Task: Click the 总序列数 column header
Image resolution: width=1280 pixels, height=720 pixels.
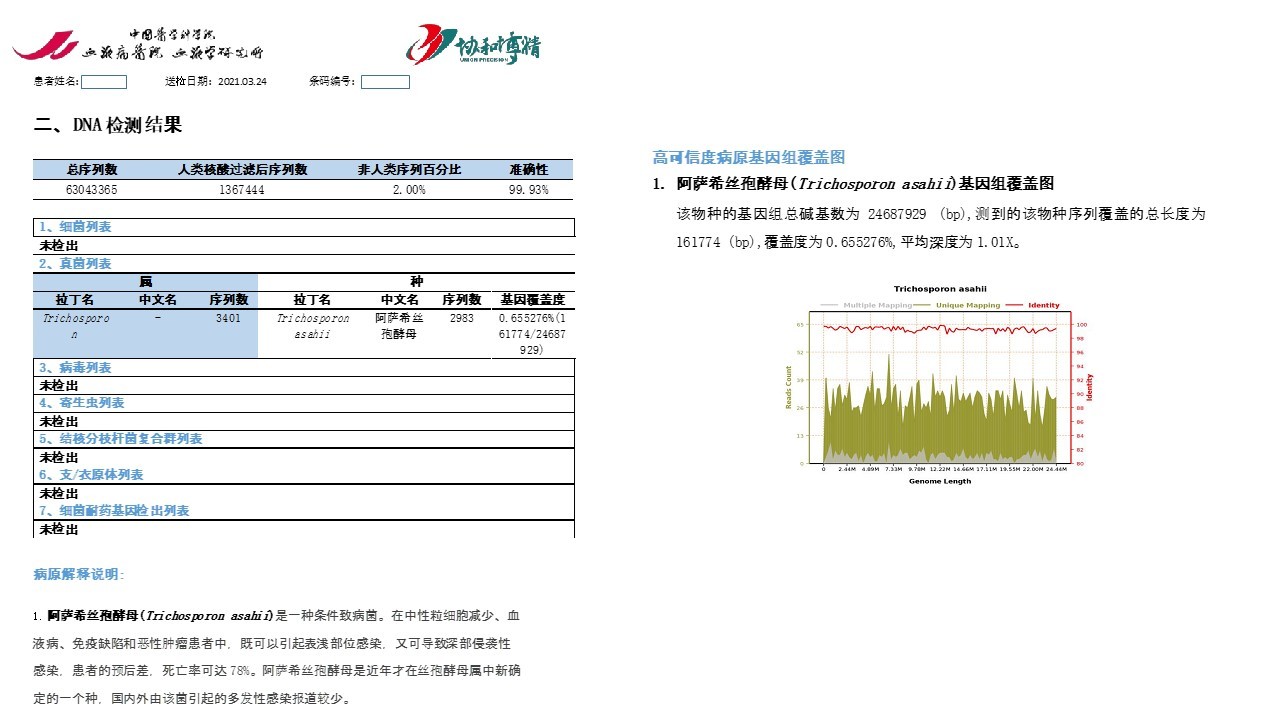Action: pyautogui.click(x=92, y=170)
